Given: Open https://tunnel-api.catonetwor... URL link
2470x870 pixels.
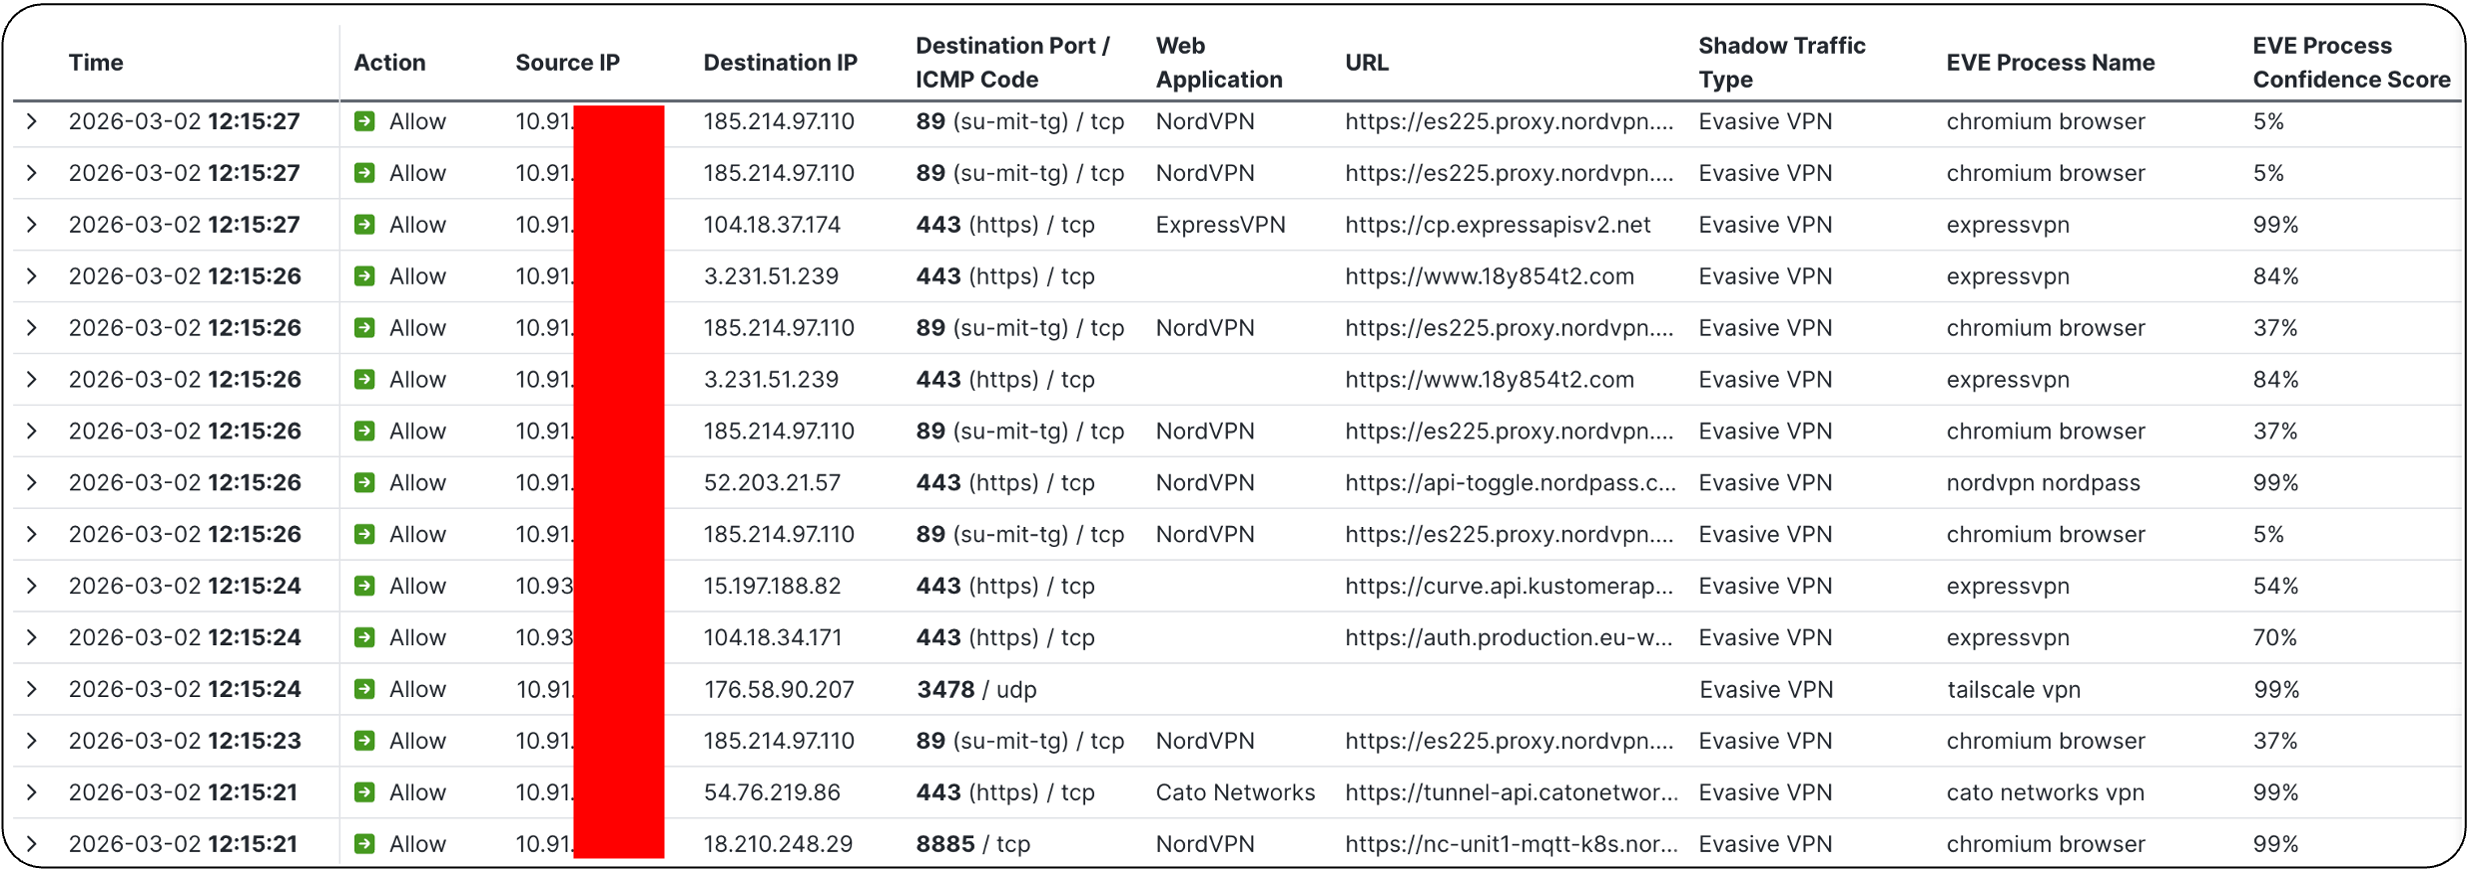Looking at the screenshot, I should click(1511, 792).
